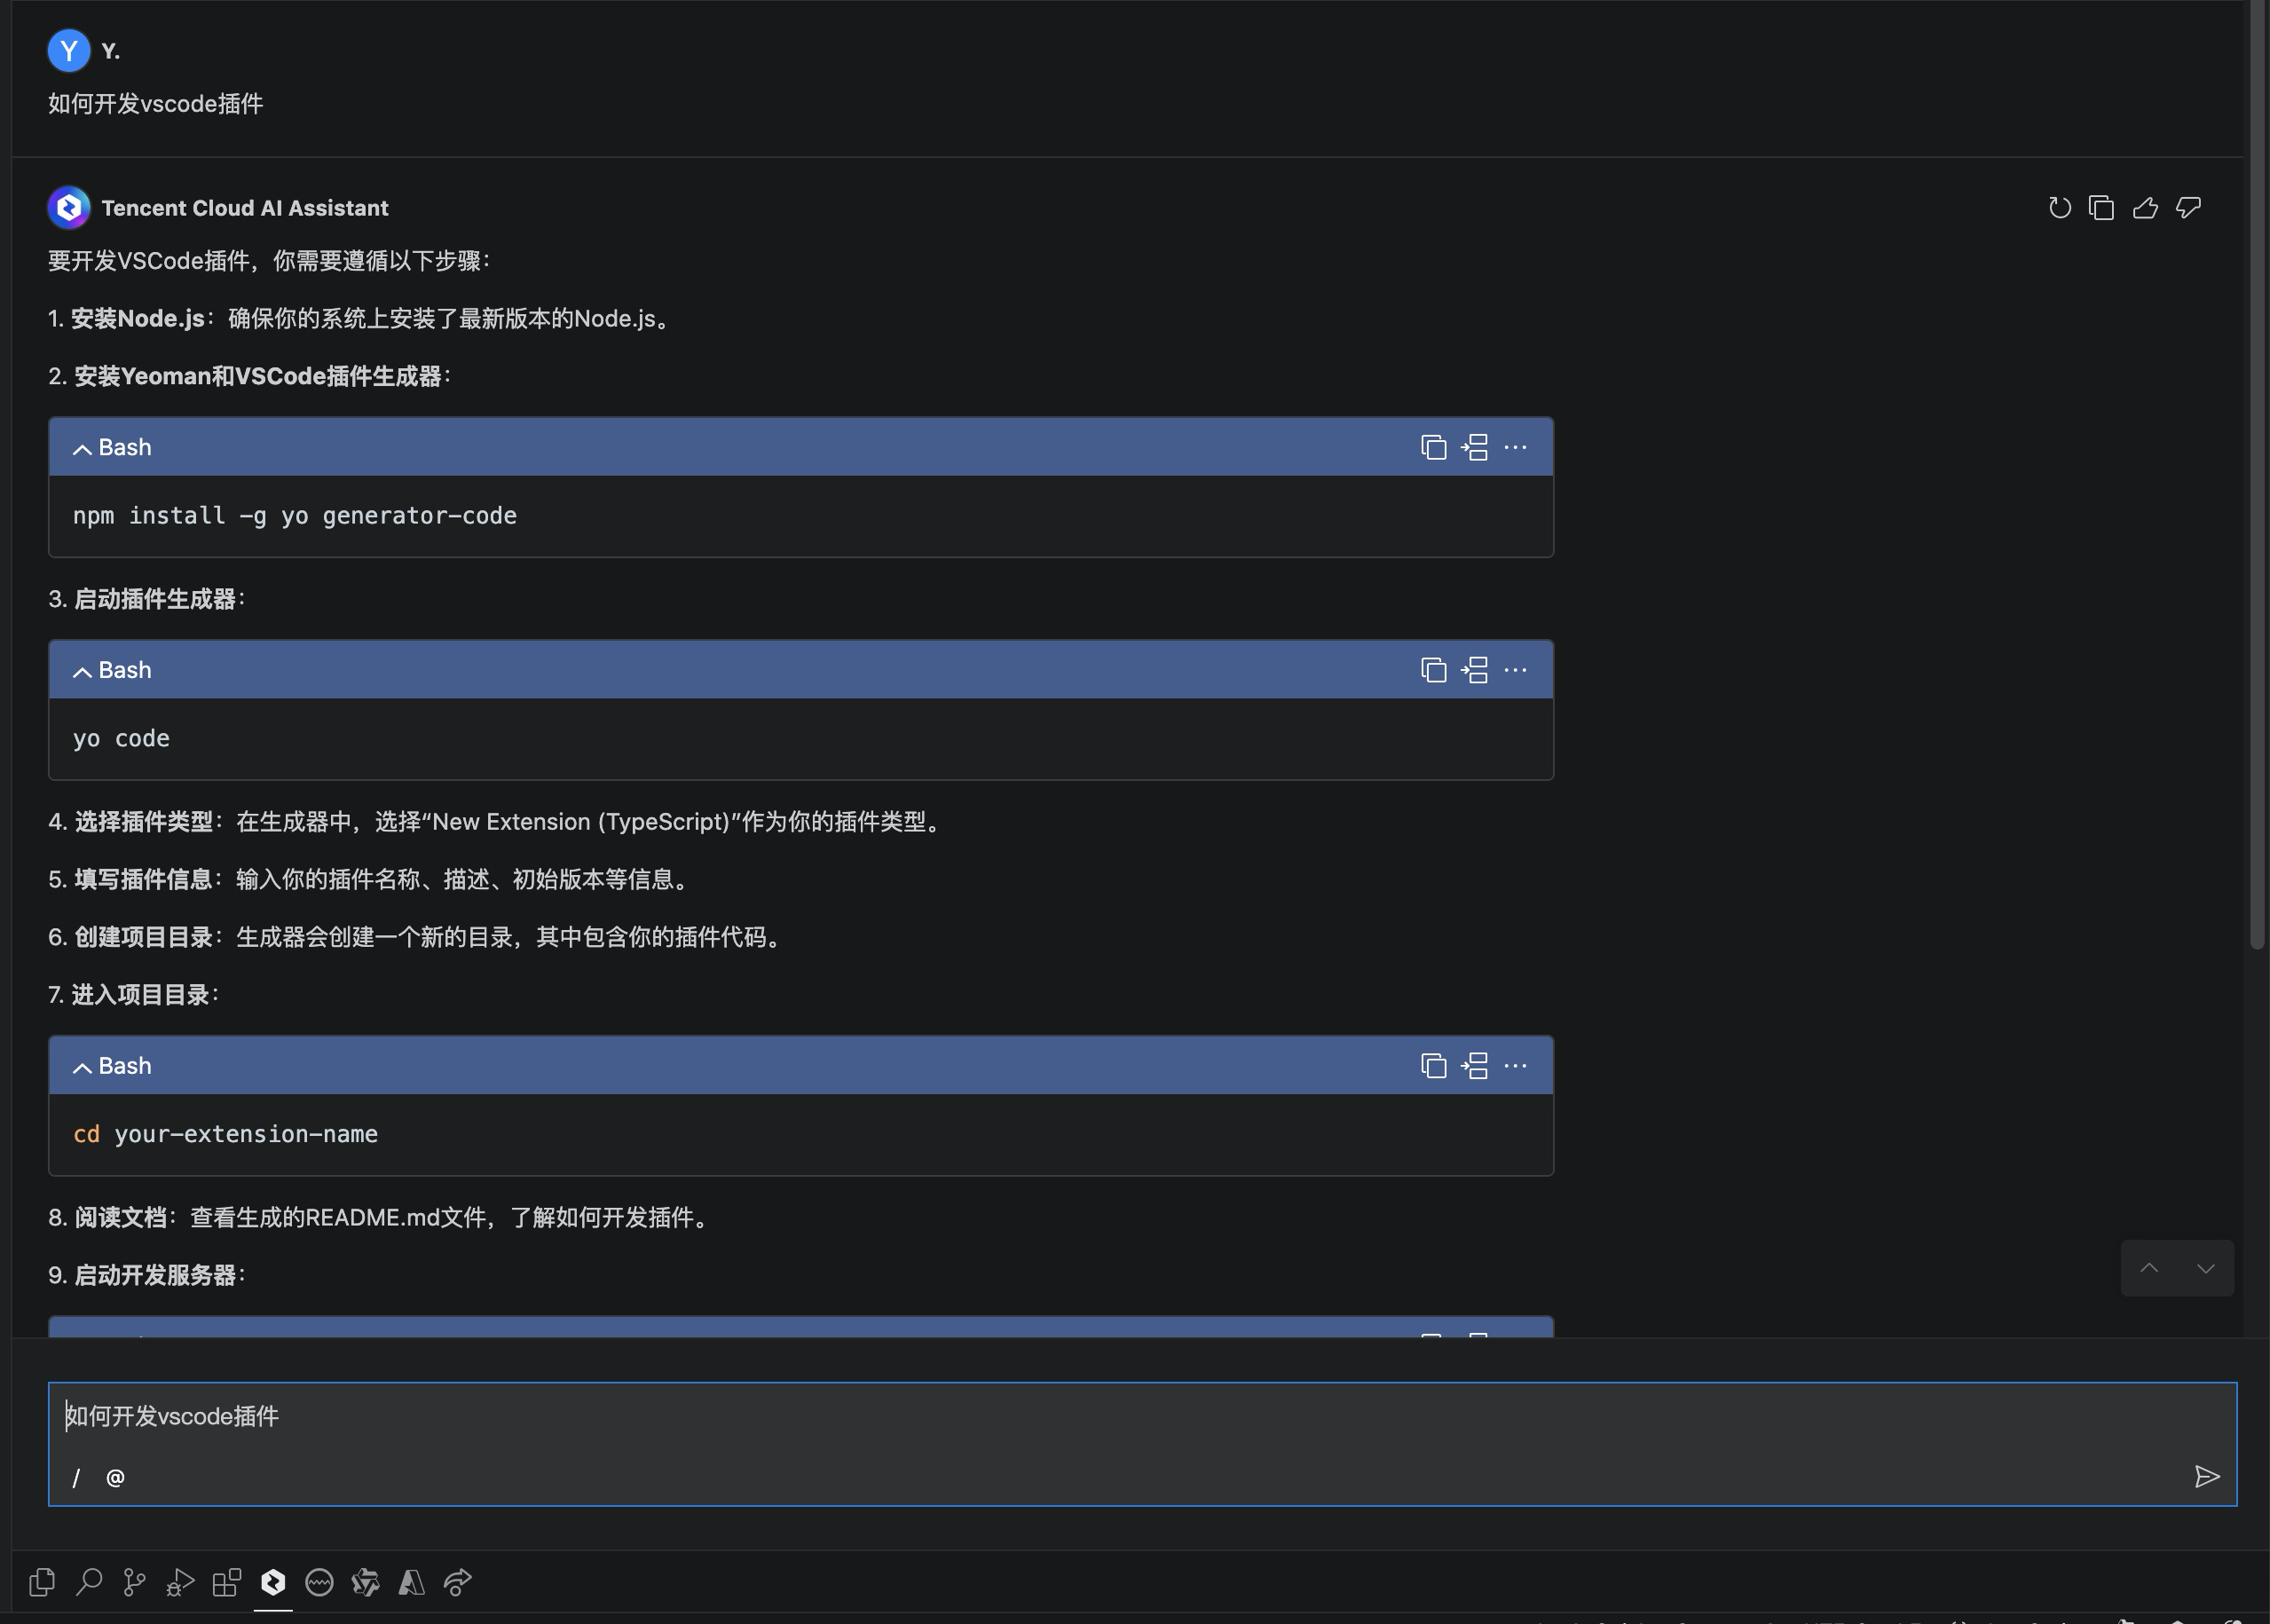Copy the yo code block
Image resolution: width=2270 pixels, height=1624 pixels.
pos(1434,670)
